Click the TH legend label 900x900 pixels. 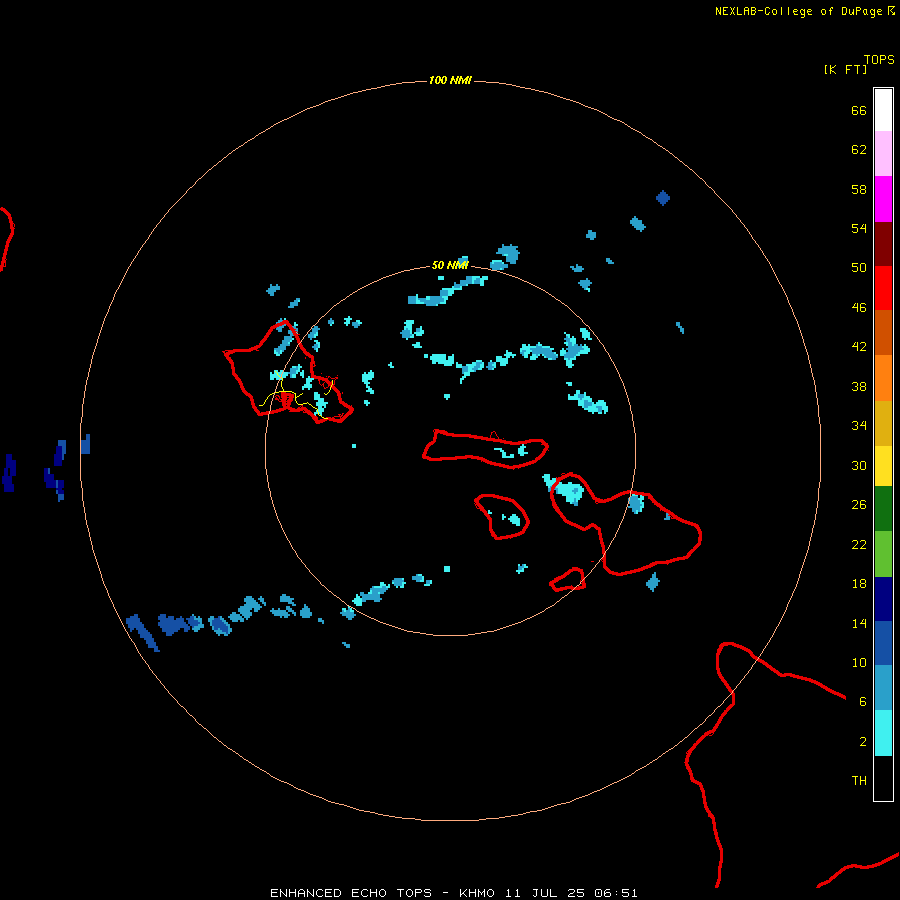click(859, 781)
